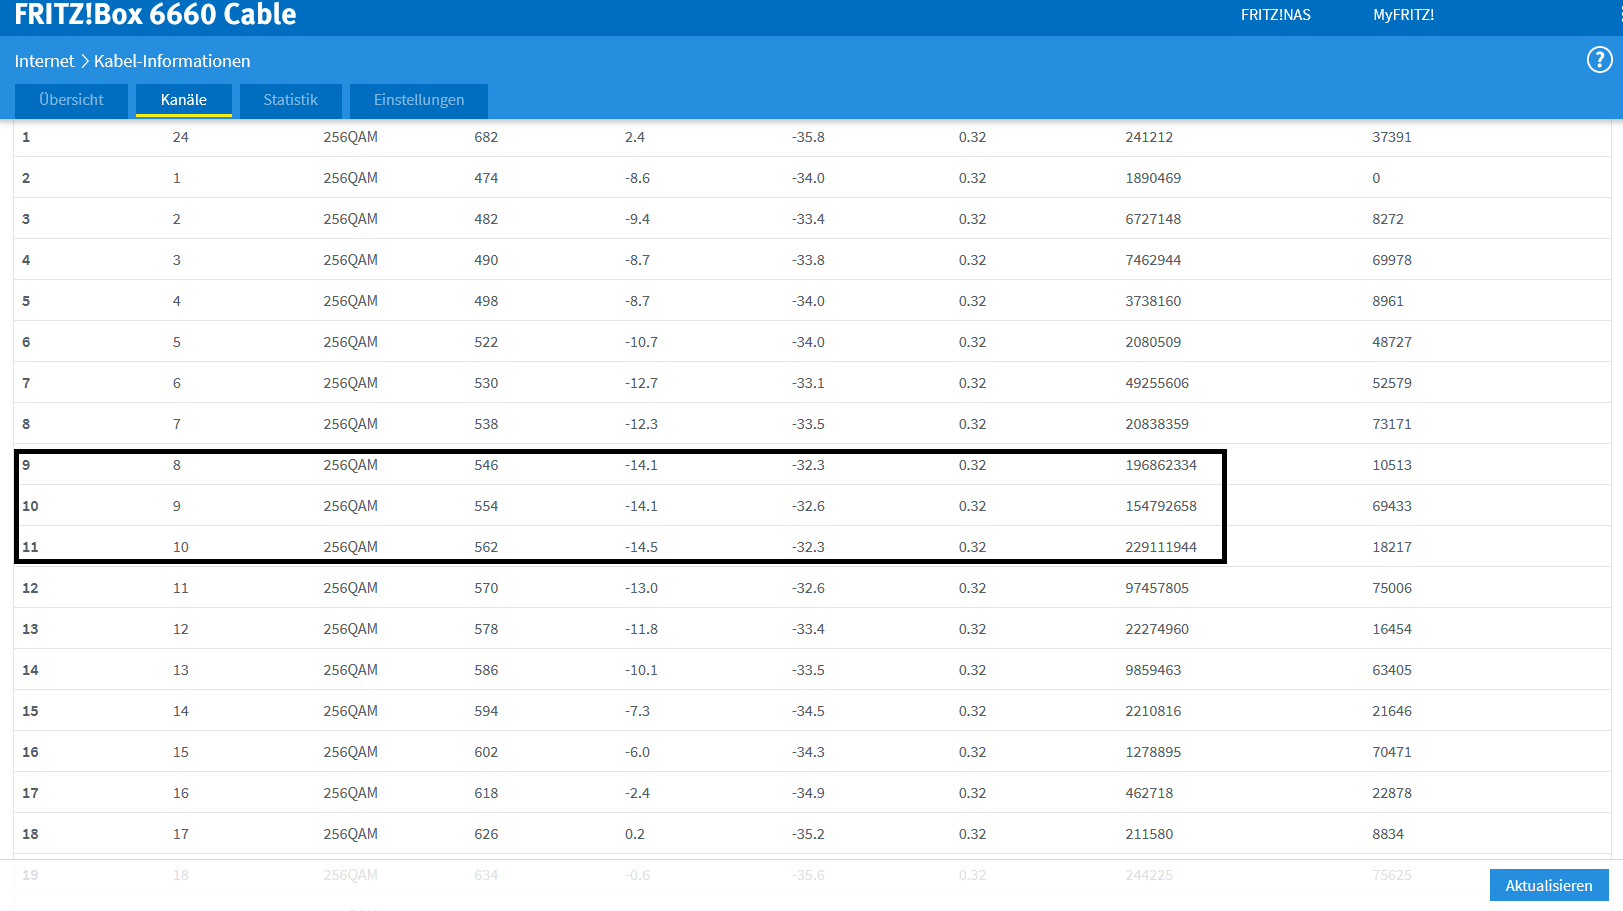This screenshot has width=1623, height=911.
Task: Click value 462718 in row 17
Action: tap(1149, 793)
